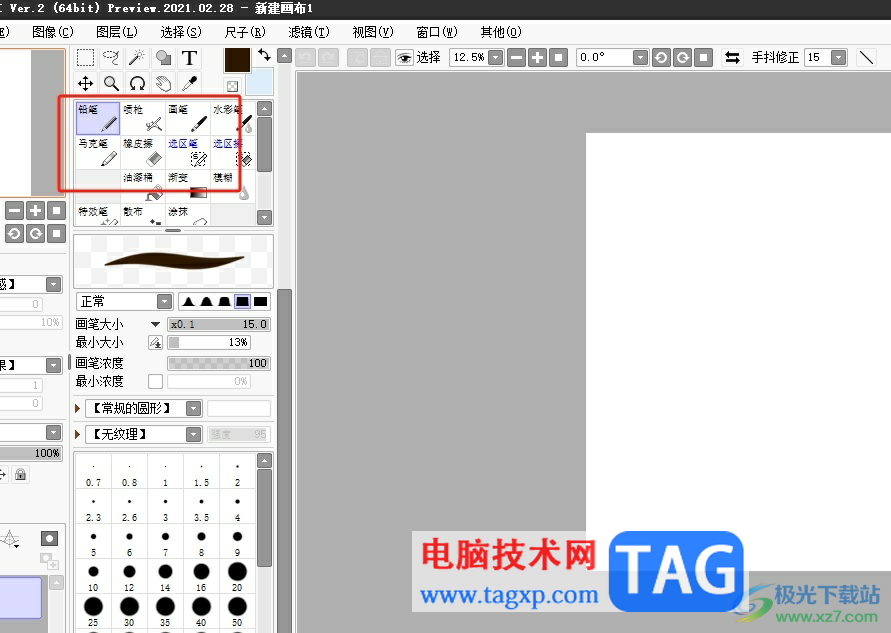The height and width of the screenshot is (633, 891).
Task: Choose the 选区笔 selection pen
Action: [x=188, y=152]
